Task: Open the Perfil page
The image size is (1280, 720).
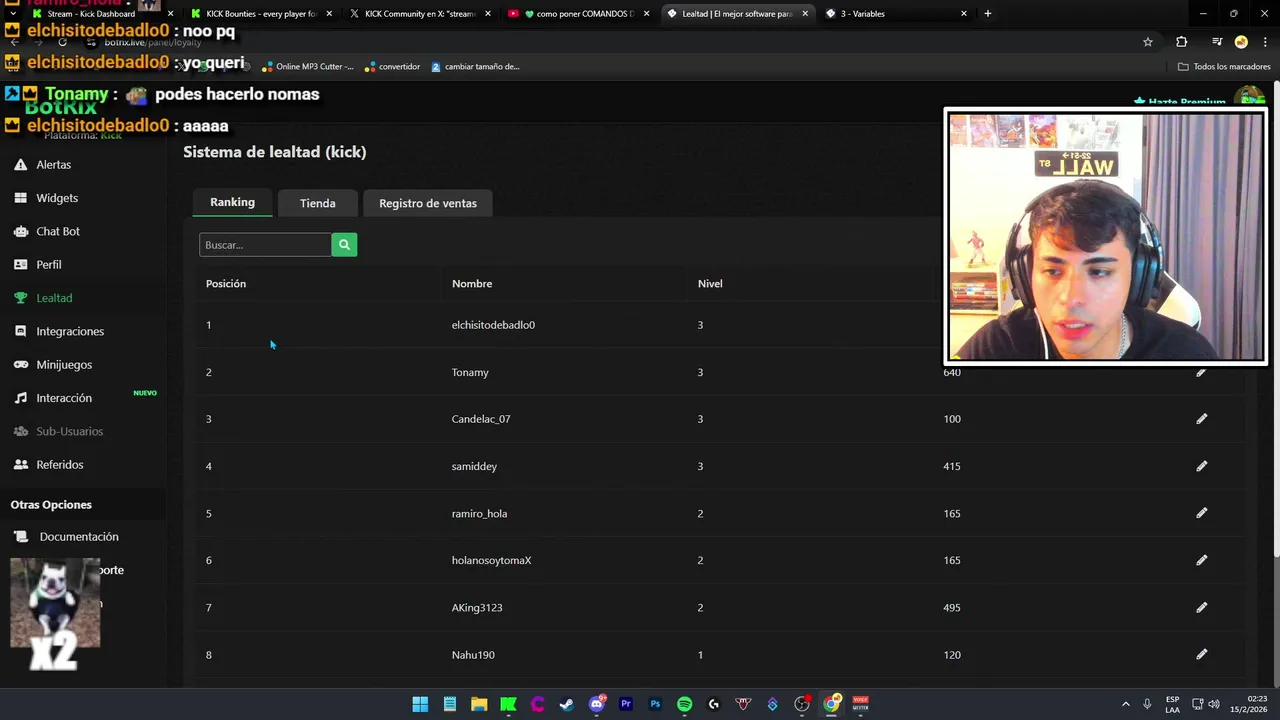Action: (49, 265)
